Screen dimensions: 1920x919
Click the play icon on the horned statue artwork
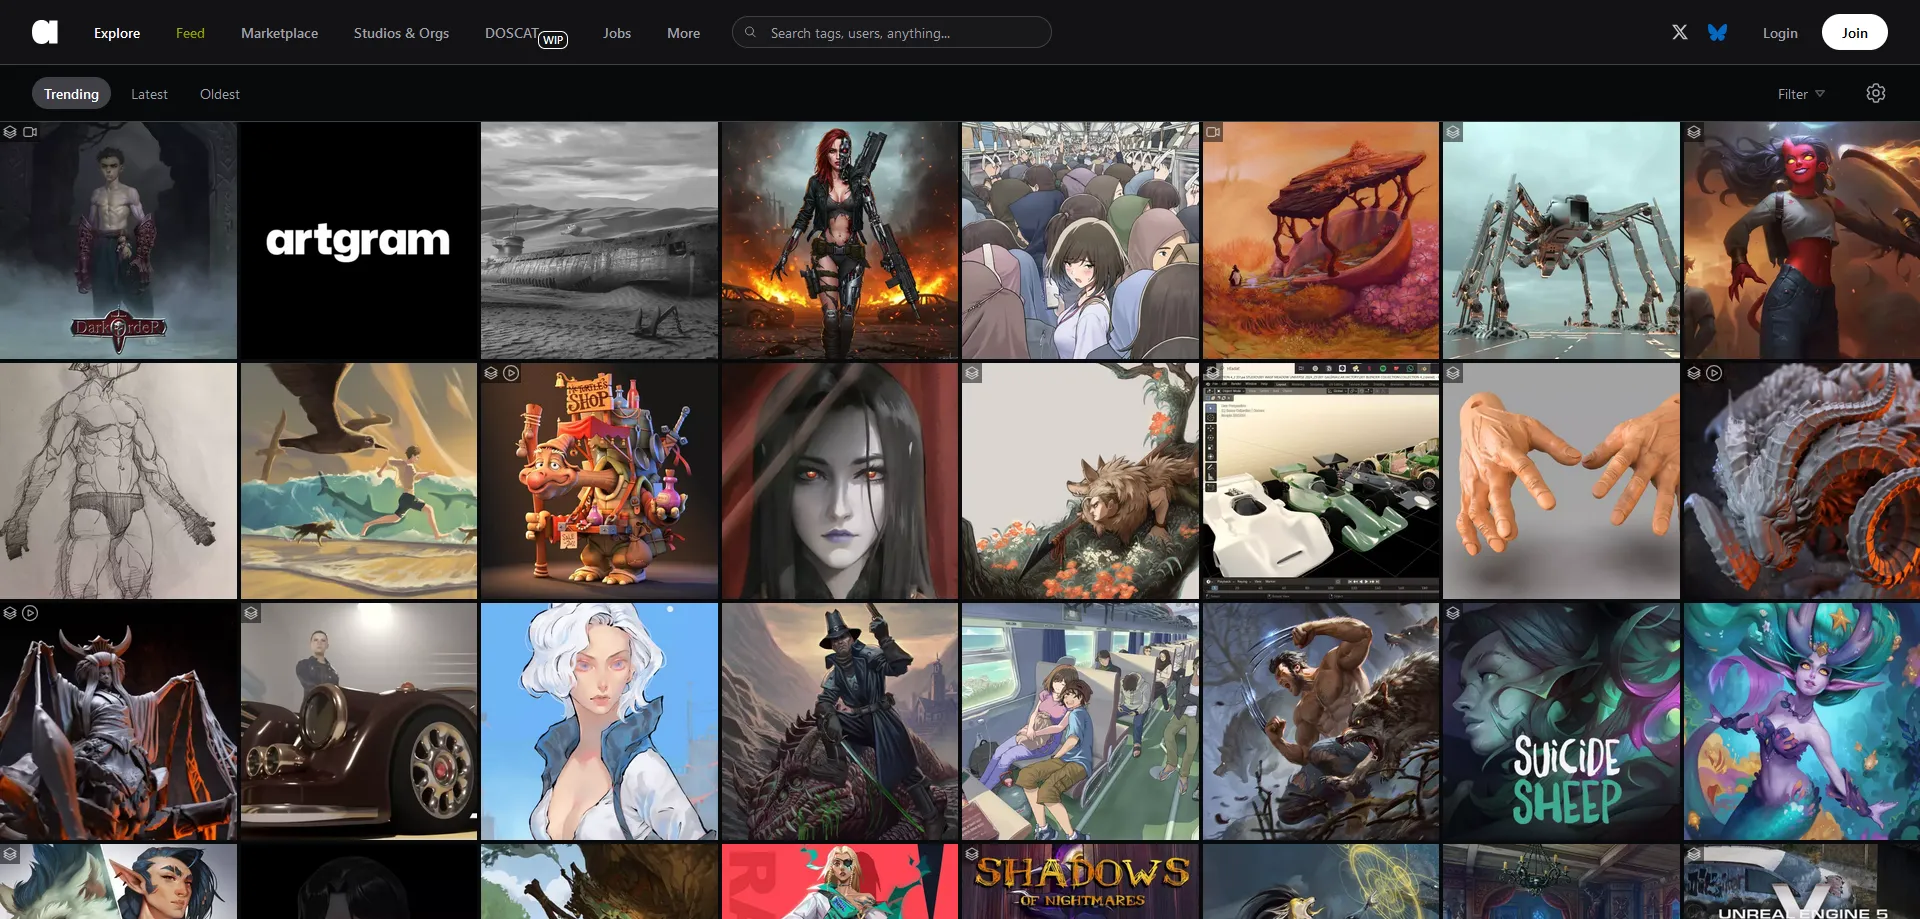30,614
